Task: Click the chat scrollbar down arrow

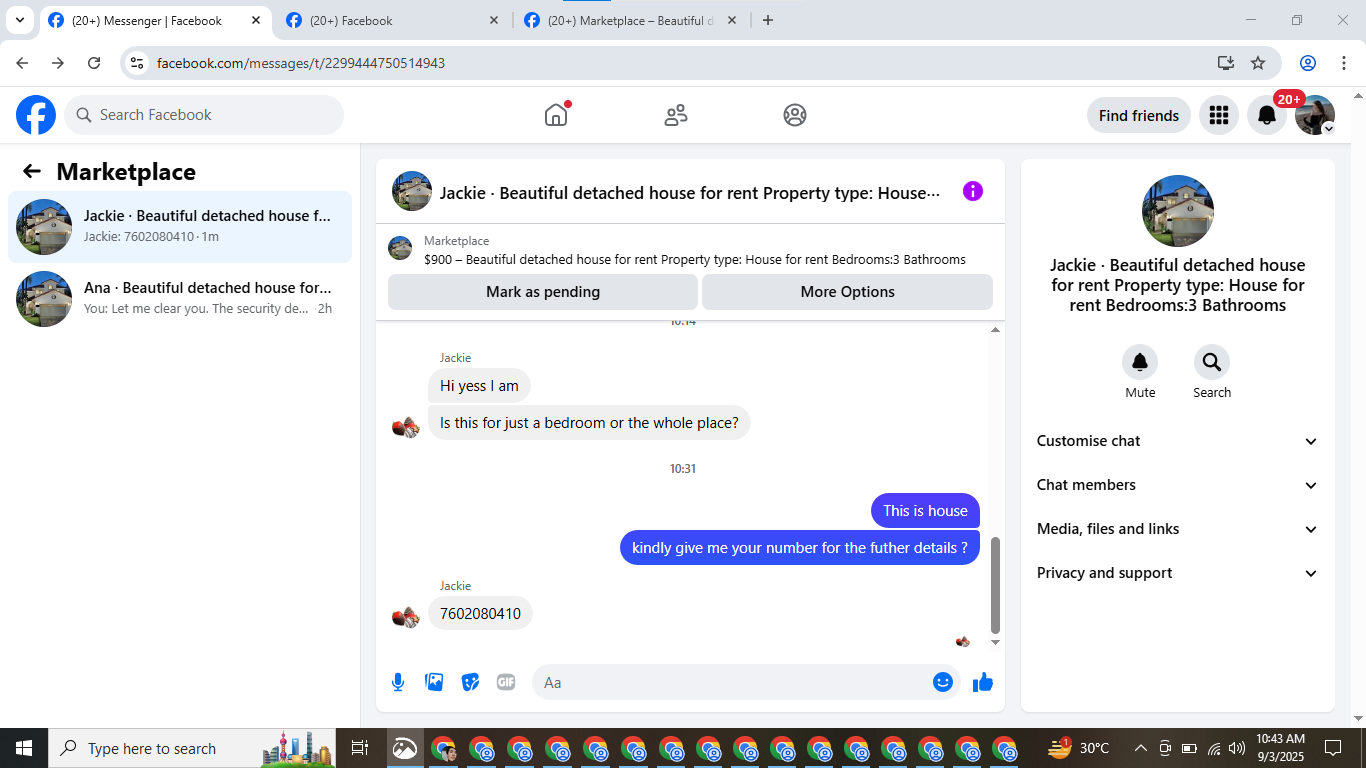Action: pos(995,643)
